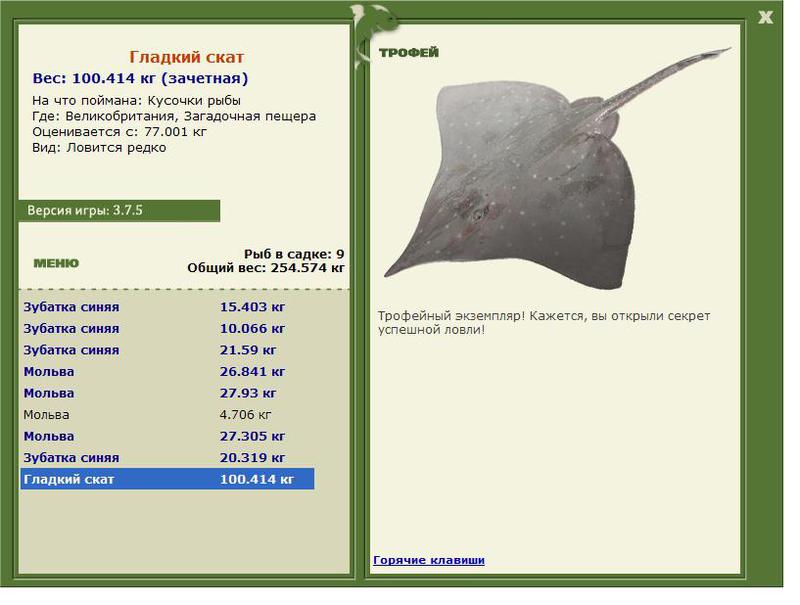
Task: Select the 10.066 кг Зубатка синяя row
Action: (167, 328)
